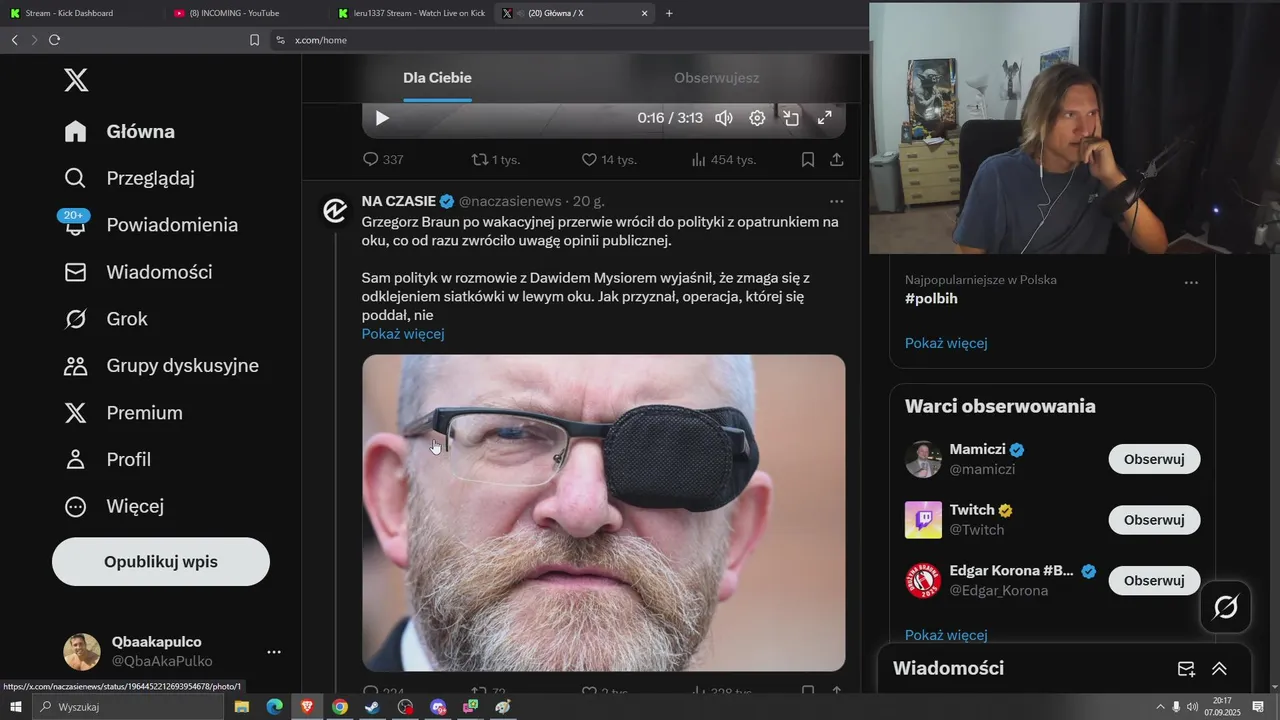View 454 tys. view analytics
The image size is (1280, 720).
[x=723, y=160]
